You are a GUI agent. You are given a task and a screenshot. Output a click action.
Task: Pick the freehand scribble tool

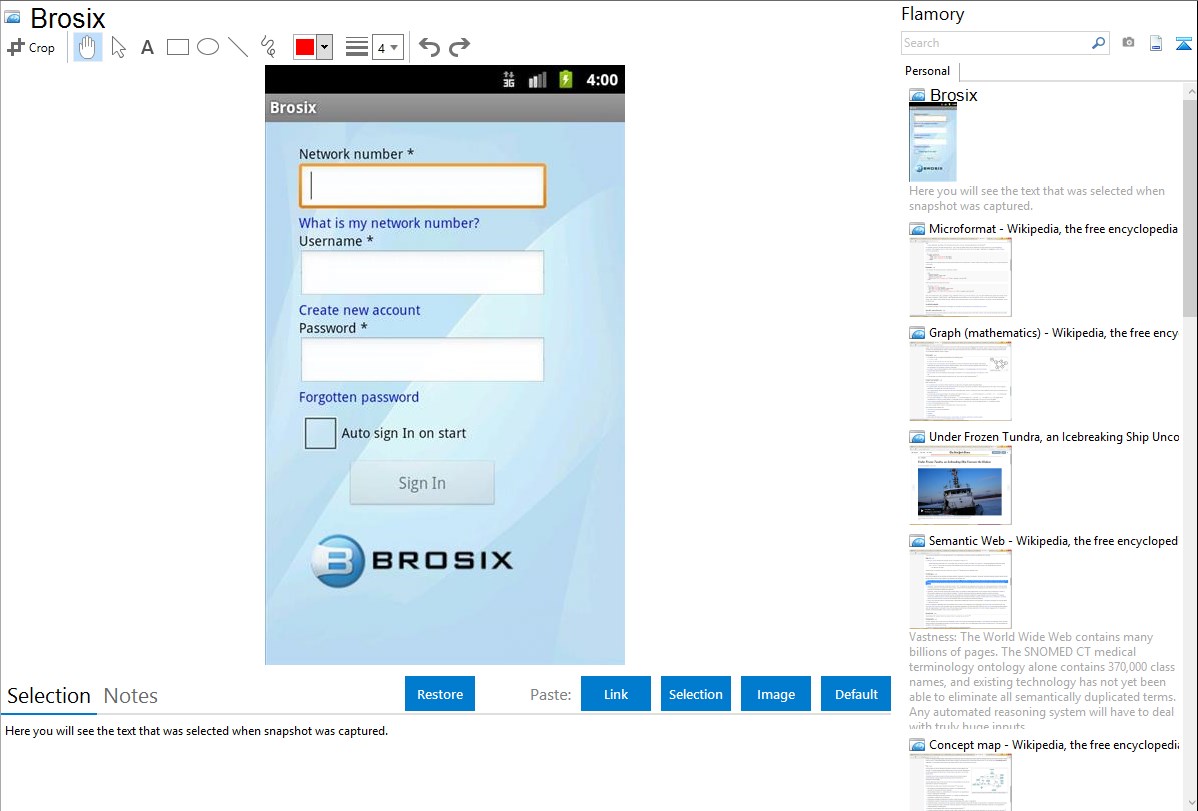268,47
